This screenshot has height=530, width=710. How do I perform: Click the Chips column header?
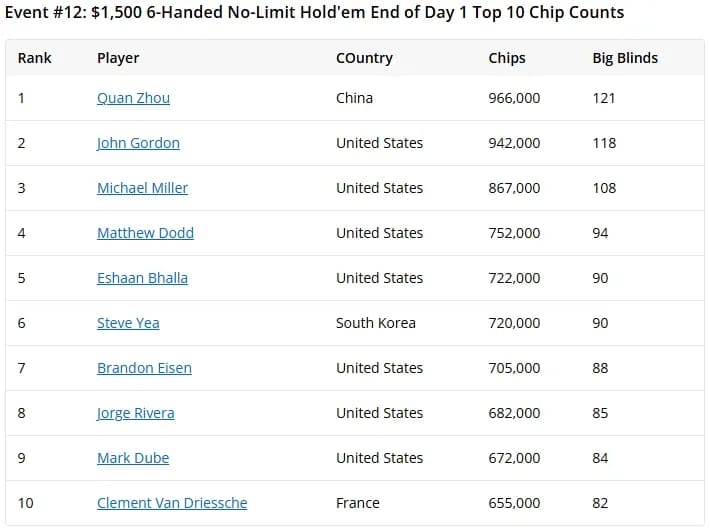507,58
